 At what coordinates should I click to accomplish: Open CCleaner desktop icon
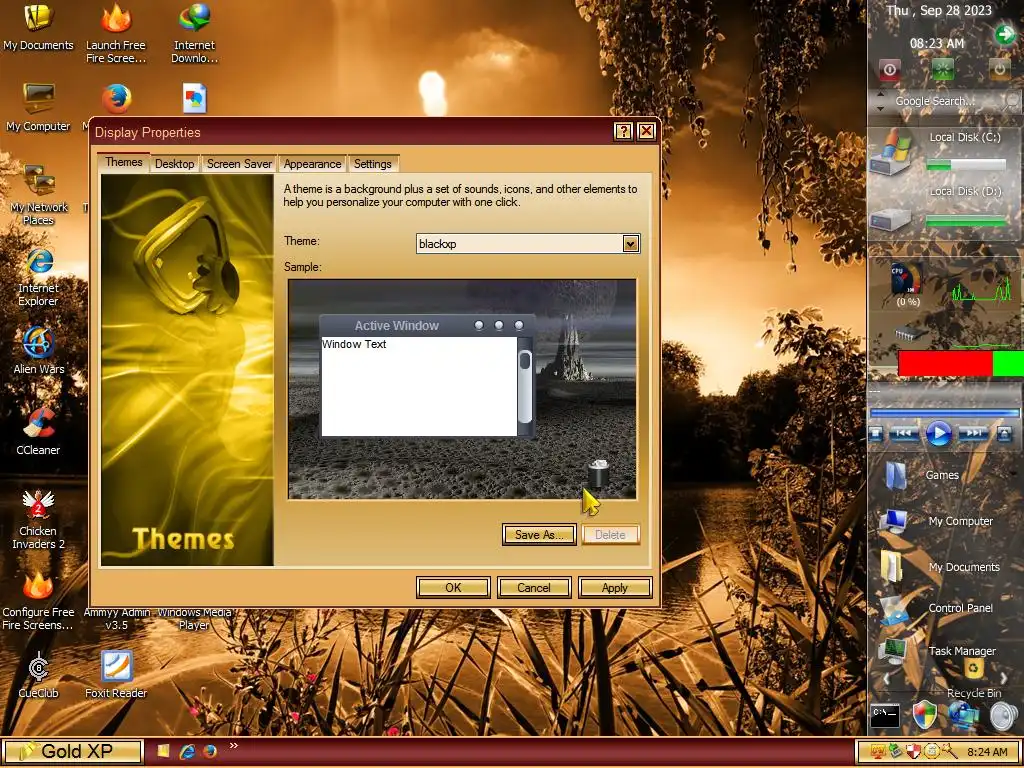(38, 432)
